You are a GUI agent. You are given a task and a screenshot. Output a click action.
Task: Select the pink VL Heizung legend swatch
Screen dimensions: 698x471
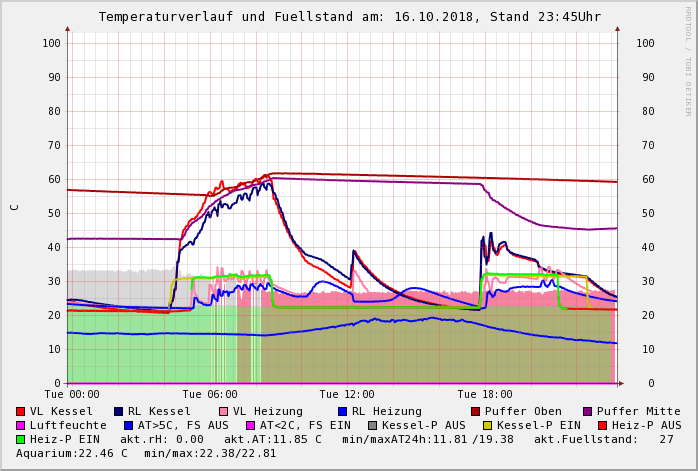click(224, 411)
